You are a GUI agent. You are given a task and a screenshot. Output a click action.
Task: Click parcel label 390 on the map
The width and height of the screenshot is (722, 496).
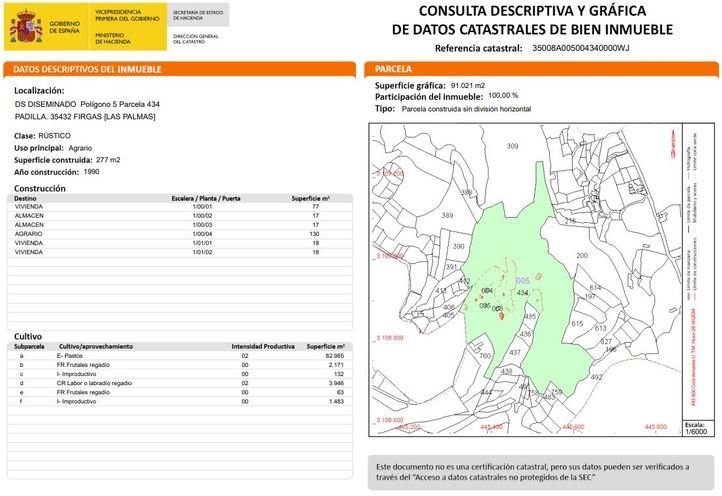pyautogui.click(x=458, y=246)
